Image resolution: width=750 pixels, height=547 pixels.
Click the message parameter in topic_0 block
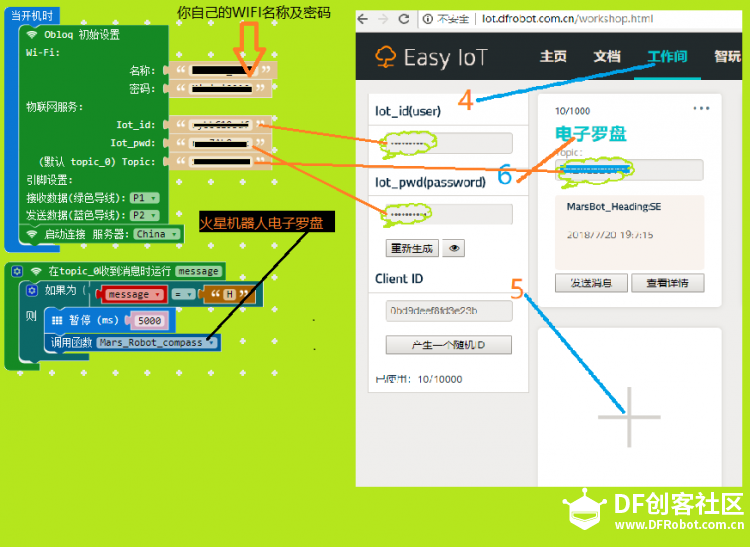tap(199, 272)
